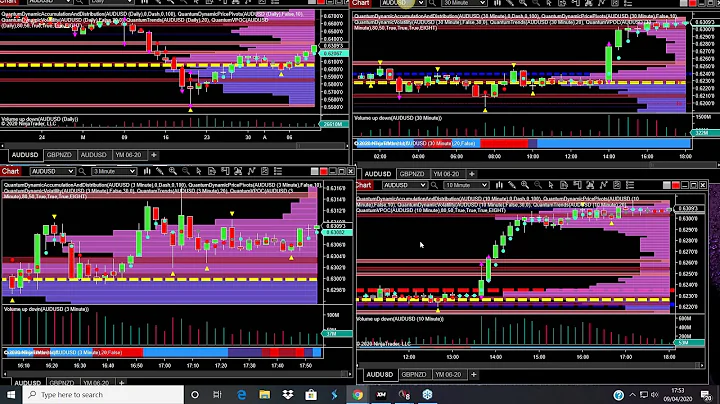The width and height of the screenshot is (720, 404).
Task: Open the AUDUSD instrument dropdown in 3 Minute chart
Action: pos(52,171)
